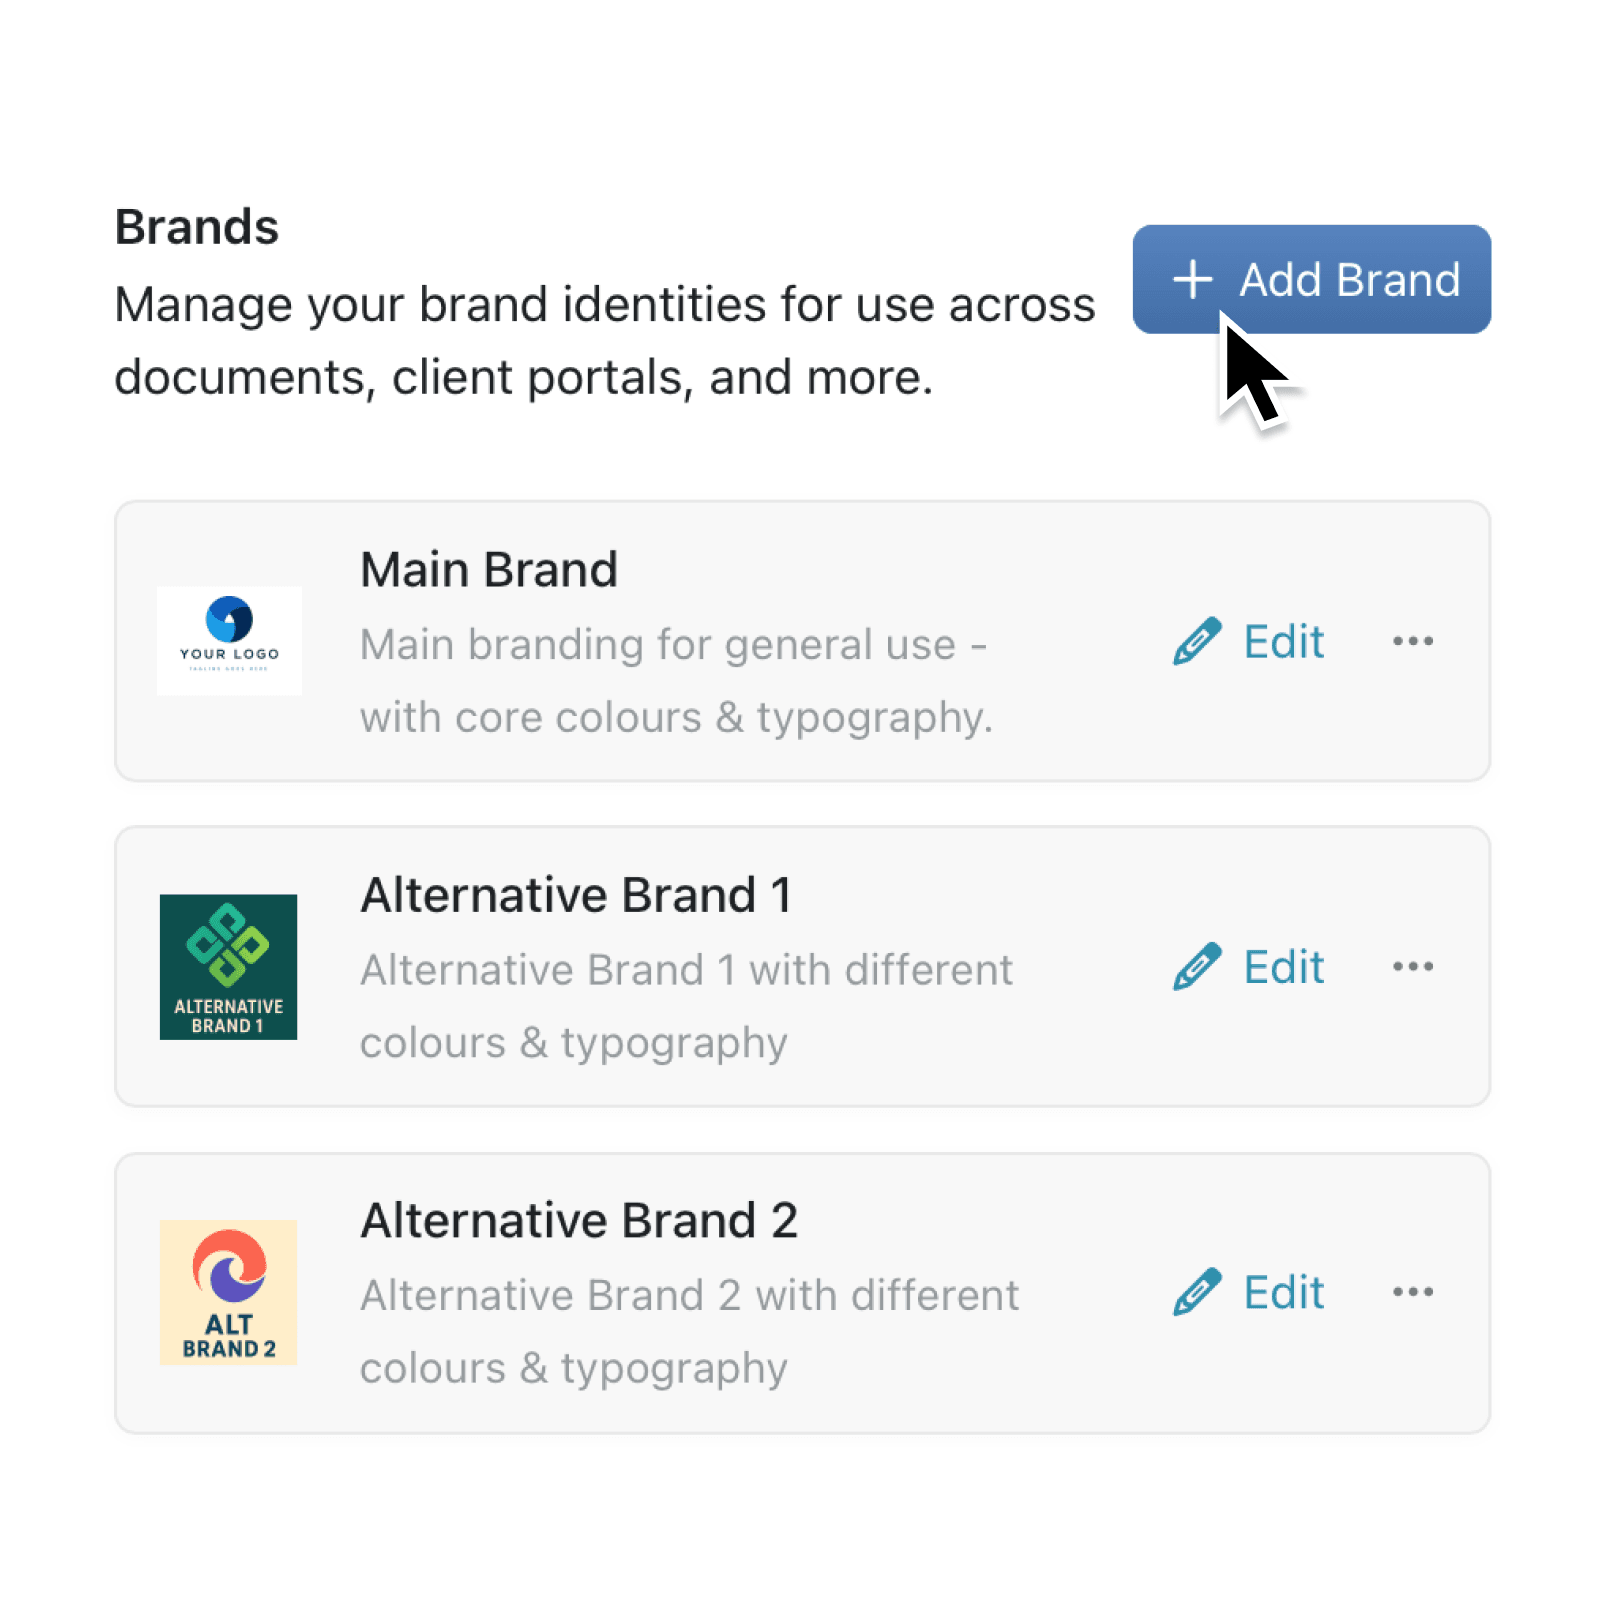The height and width of the screenshot is (1600, 1600).
Task: Expand more options for Main Brand card
Action: (1413, 641)
